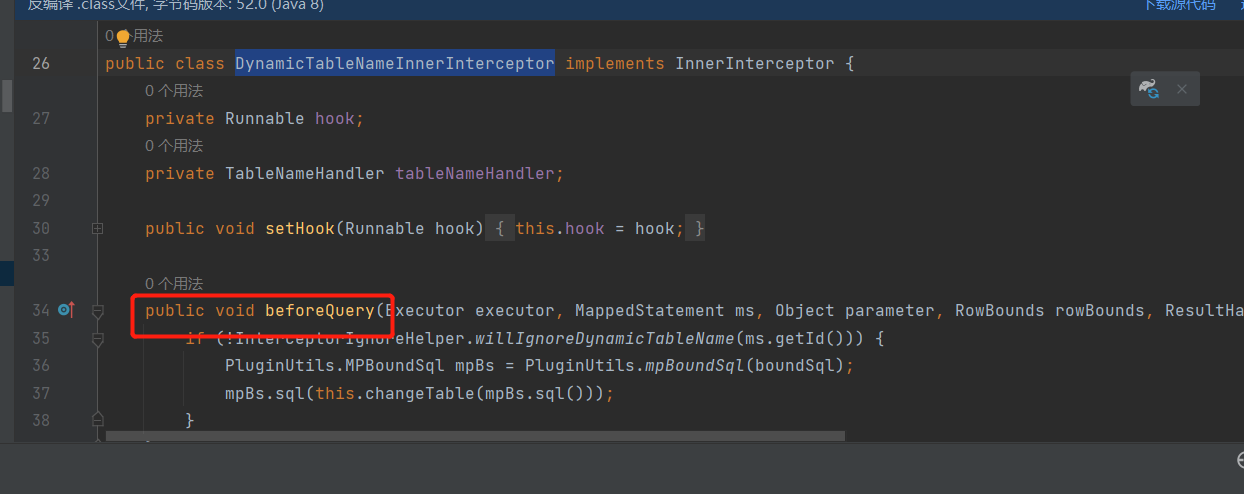Click the implements gutter icon on line 34

66,310
